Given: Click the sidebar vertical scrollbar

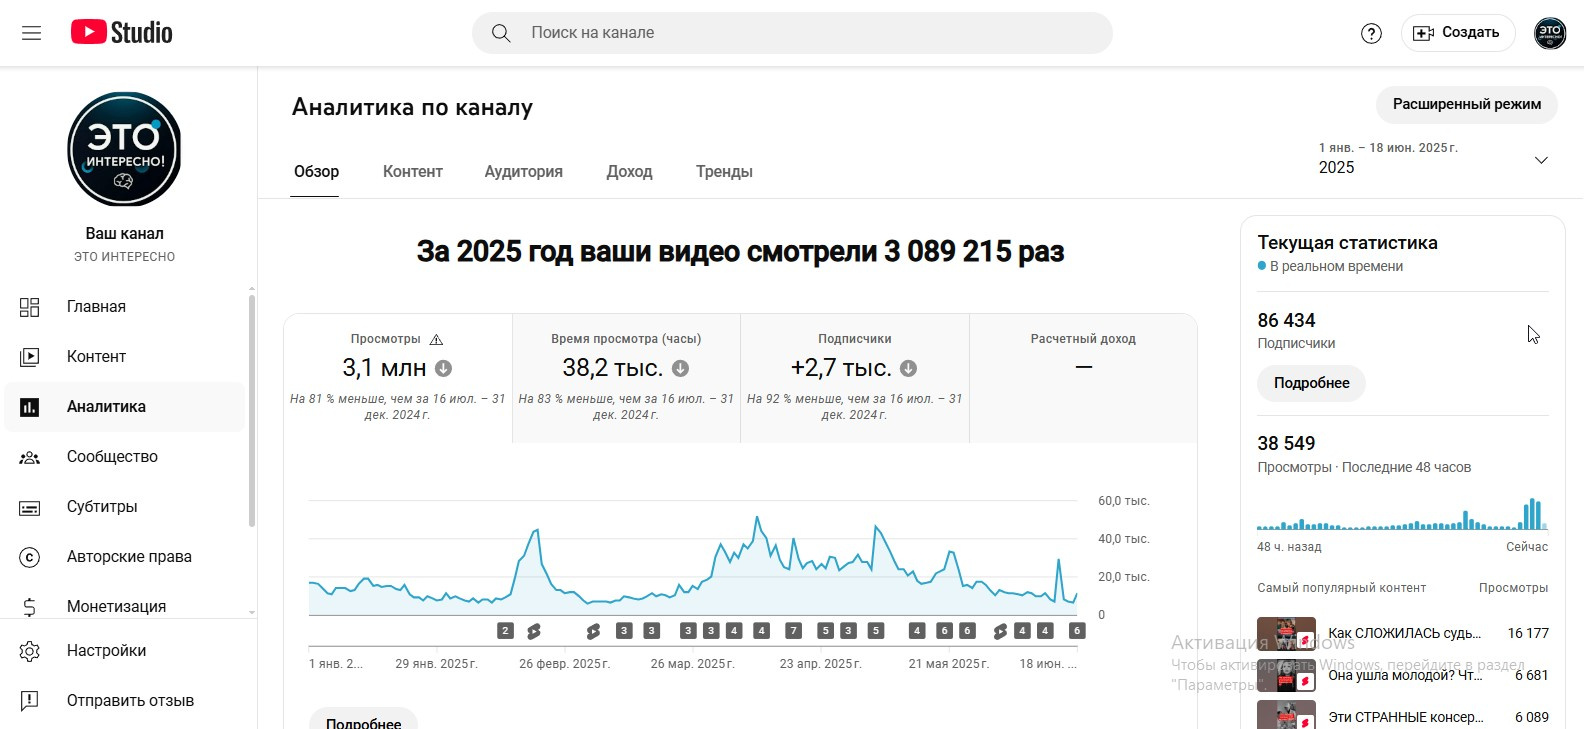Looking at the screenshot, I should click(x=252, y=410).
